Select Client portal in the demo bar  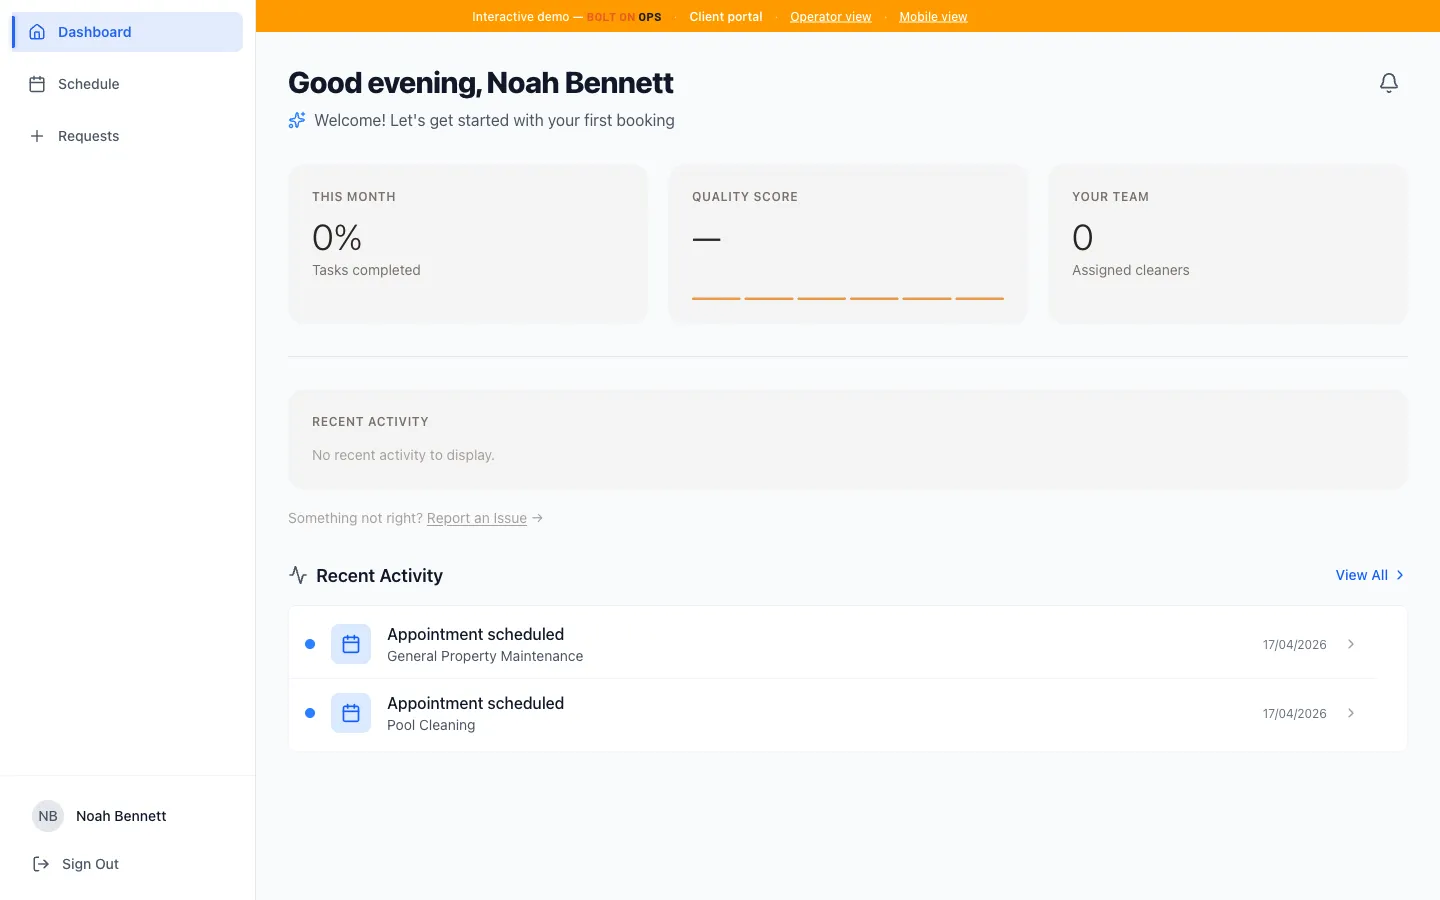(x=726, y=16)
